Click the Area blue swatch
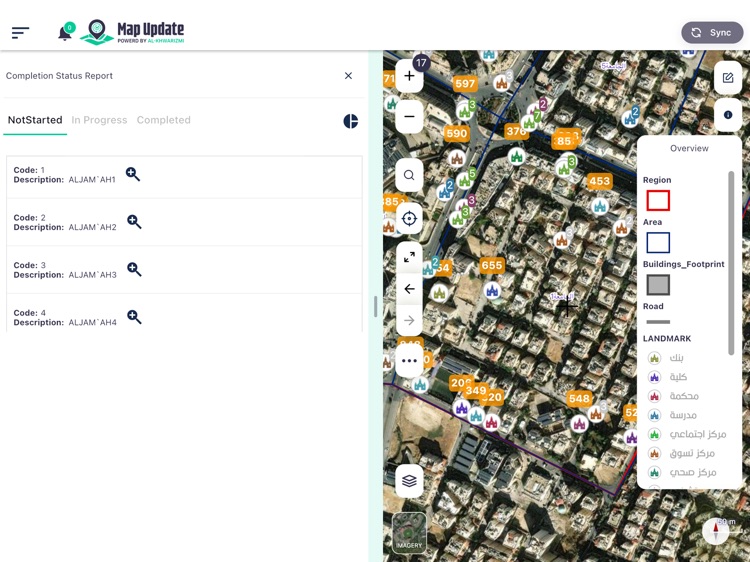Screen dimensions: 750x562 (x=658, y=242)
